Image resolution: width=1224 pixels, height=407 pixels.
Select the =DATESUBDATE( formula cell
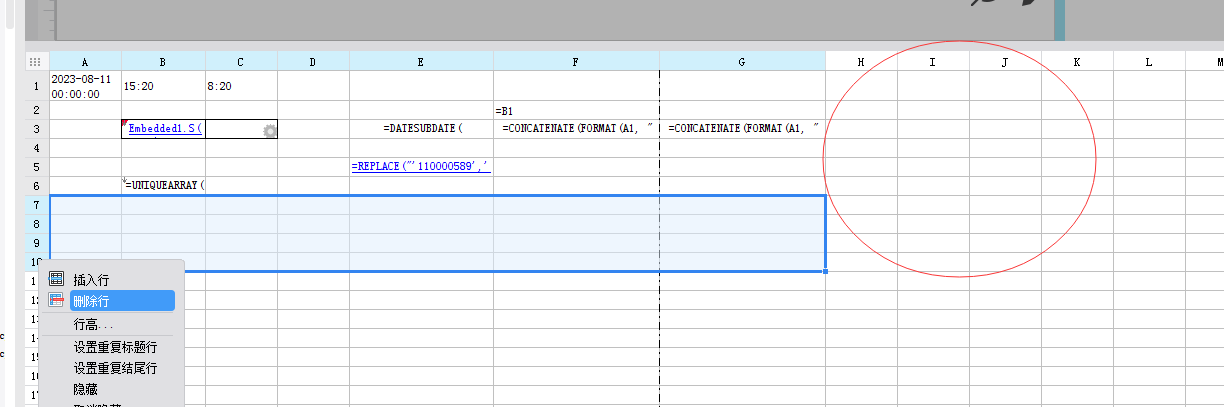click(421, 129)
